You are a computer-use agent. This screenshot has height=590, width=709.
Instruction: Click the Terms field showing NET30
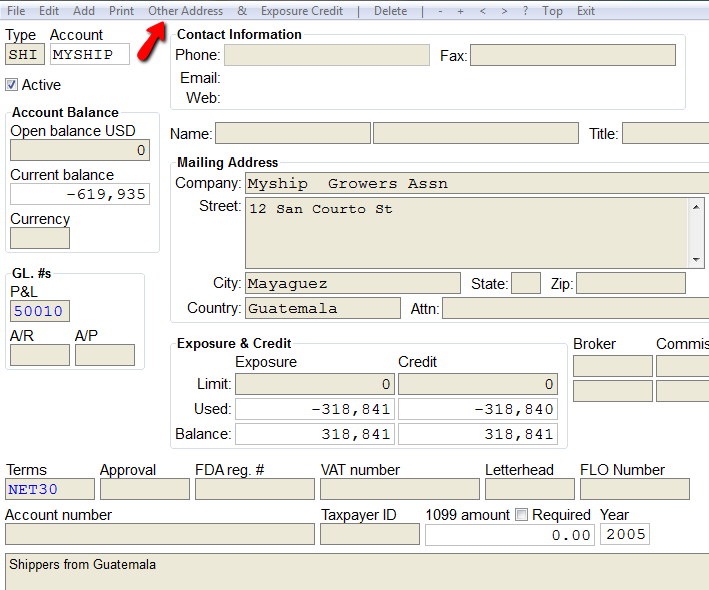point(50,489)
